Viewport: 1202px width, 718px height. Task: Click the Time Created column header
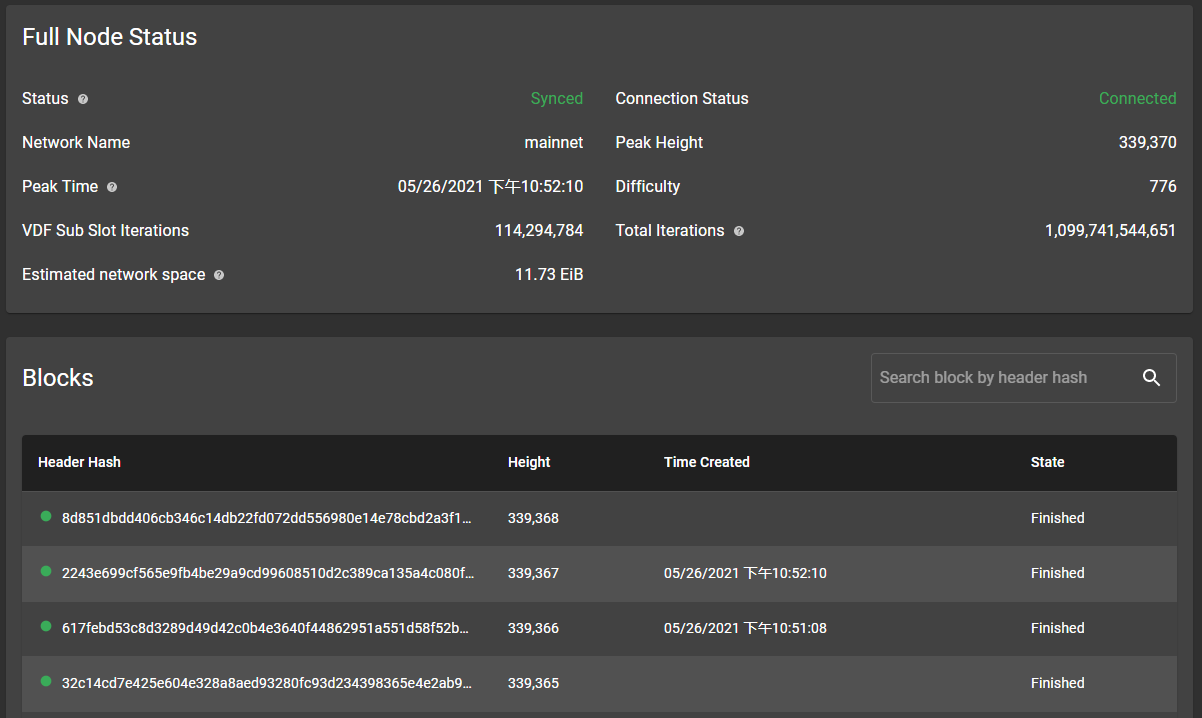point(707,462)
